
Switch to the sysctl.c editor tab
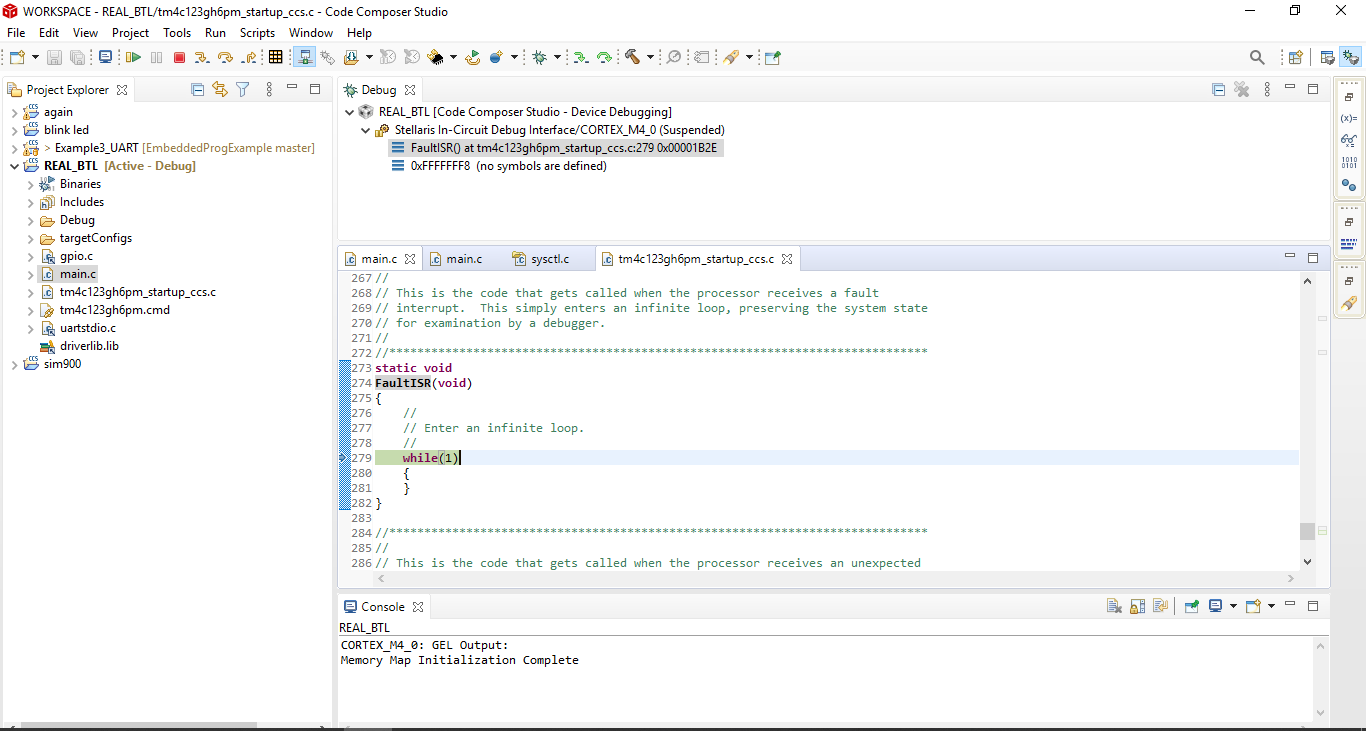pos(549,259)
